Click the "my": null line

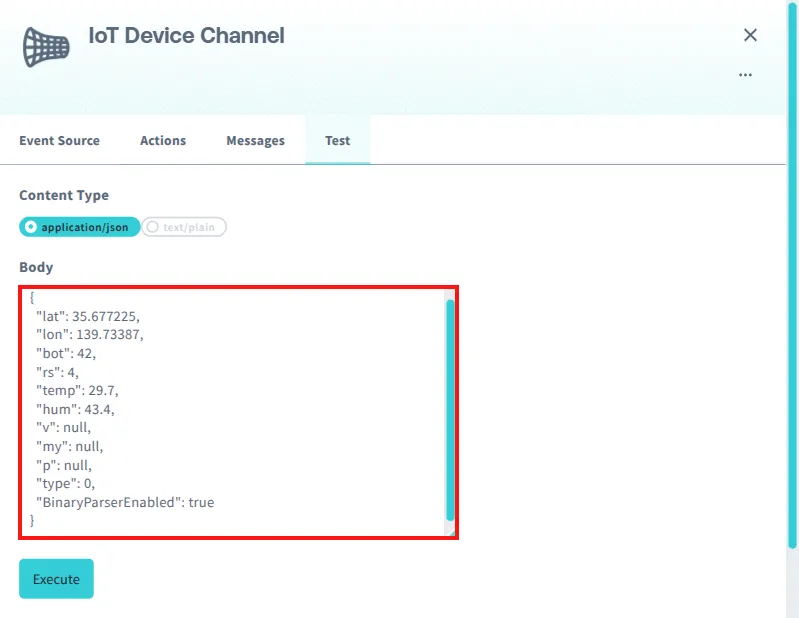[69, 447]
